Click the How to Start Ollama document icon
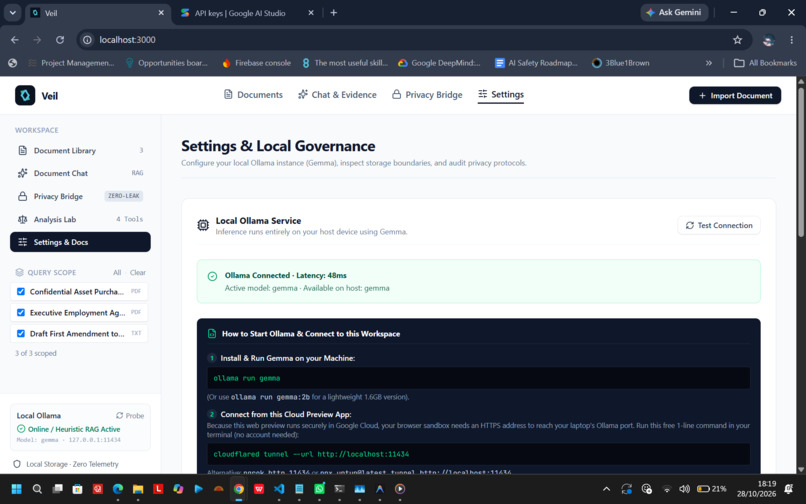 click(212, 334)
